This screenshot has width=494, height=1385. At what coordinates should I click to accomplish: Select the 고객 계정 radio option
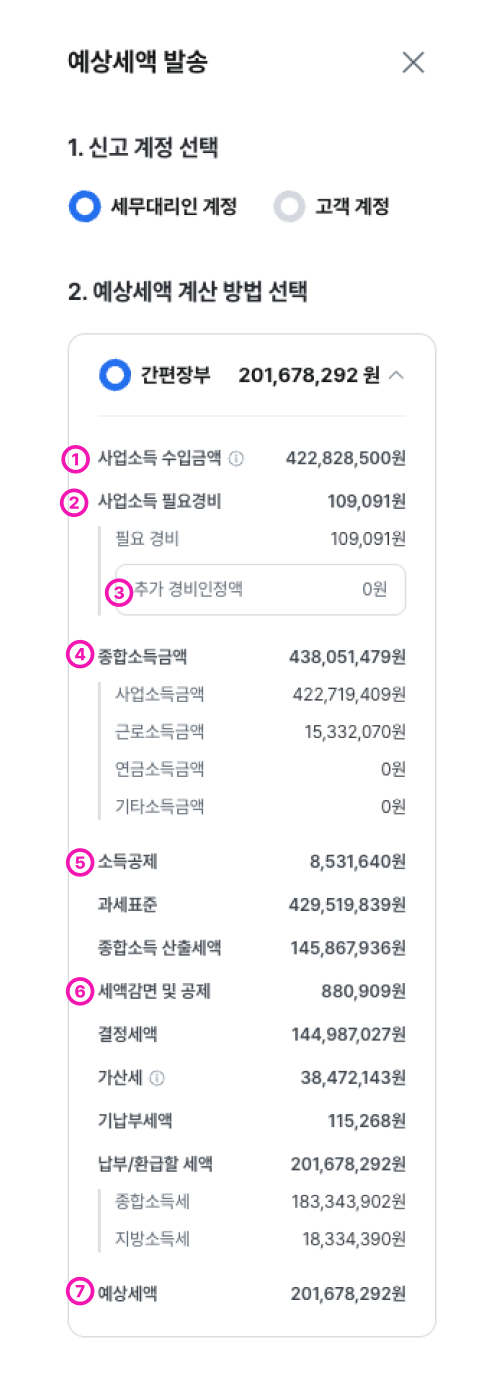coord(289,207)
